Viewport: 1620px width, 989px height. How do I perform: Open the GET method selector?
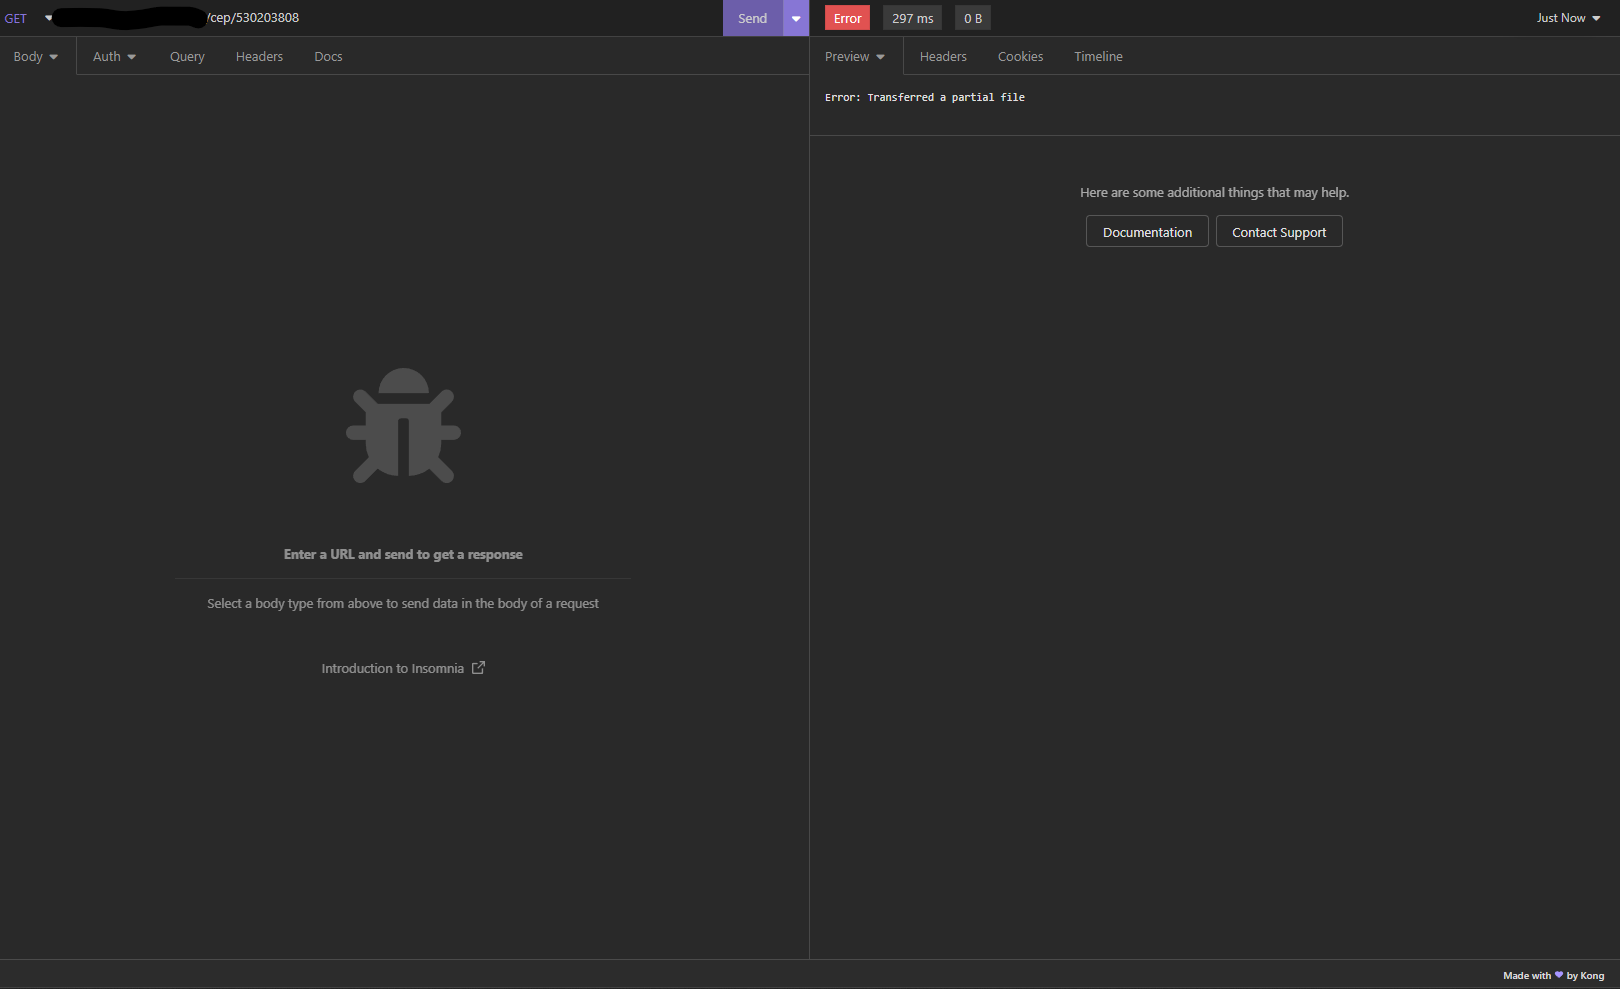(x=25, y=17)
